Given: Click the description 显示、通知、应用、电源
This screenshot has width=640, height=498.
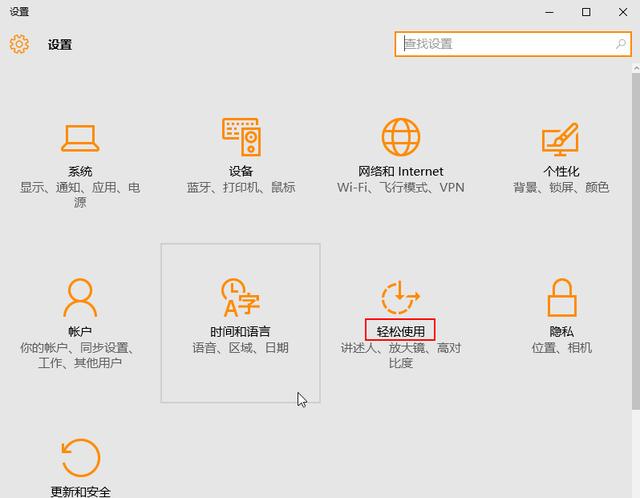Looking at the screenshot, I should (x=80, y=195).
